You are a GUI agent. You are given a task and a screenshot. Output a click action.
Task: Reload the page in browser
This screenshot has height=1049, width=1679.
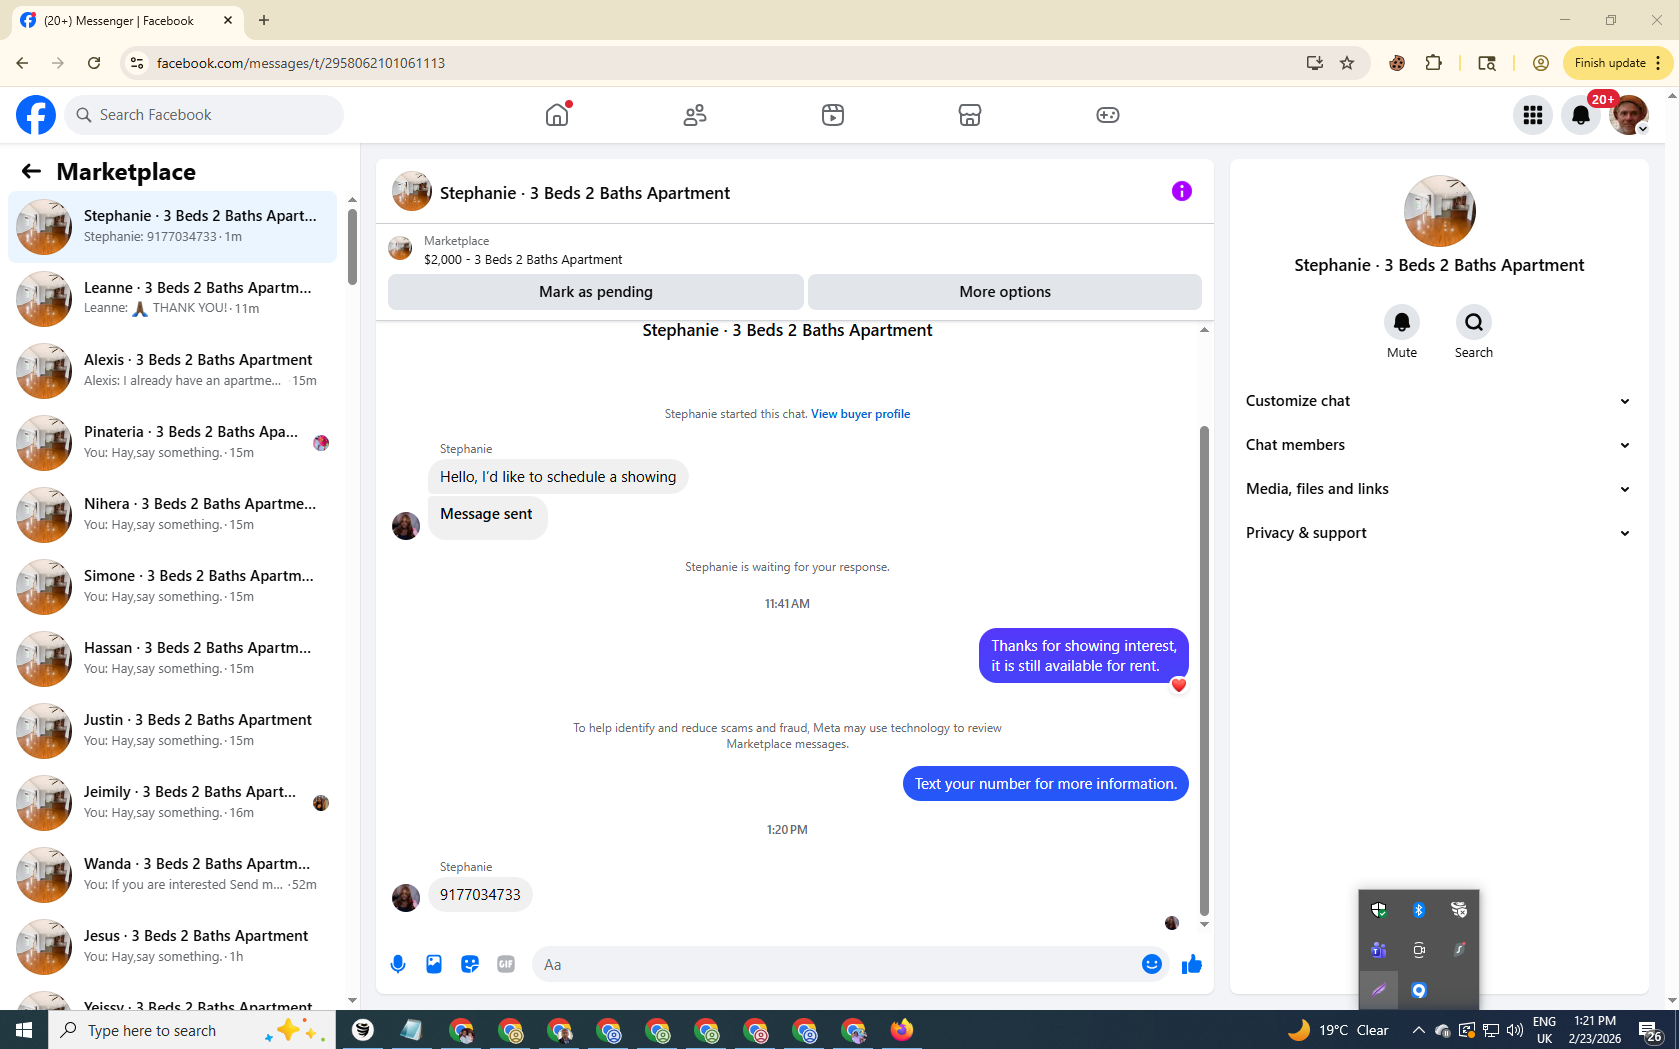[94, 63]
